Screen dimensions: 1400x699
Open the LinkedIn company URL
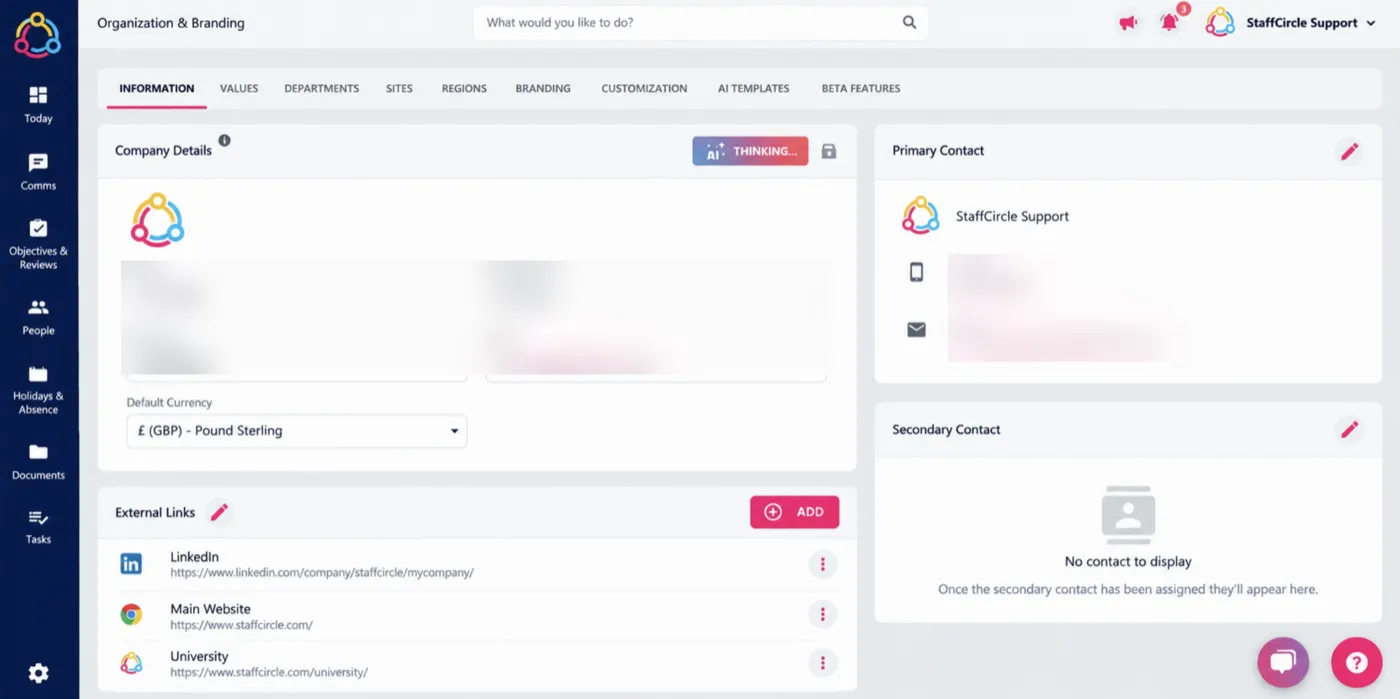coord(322,573)
